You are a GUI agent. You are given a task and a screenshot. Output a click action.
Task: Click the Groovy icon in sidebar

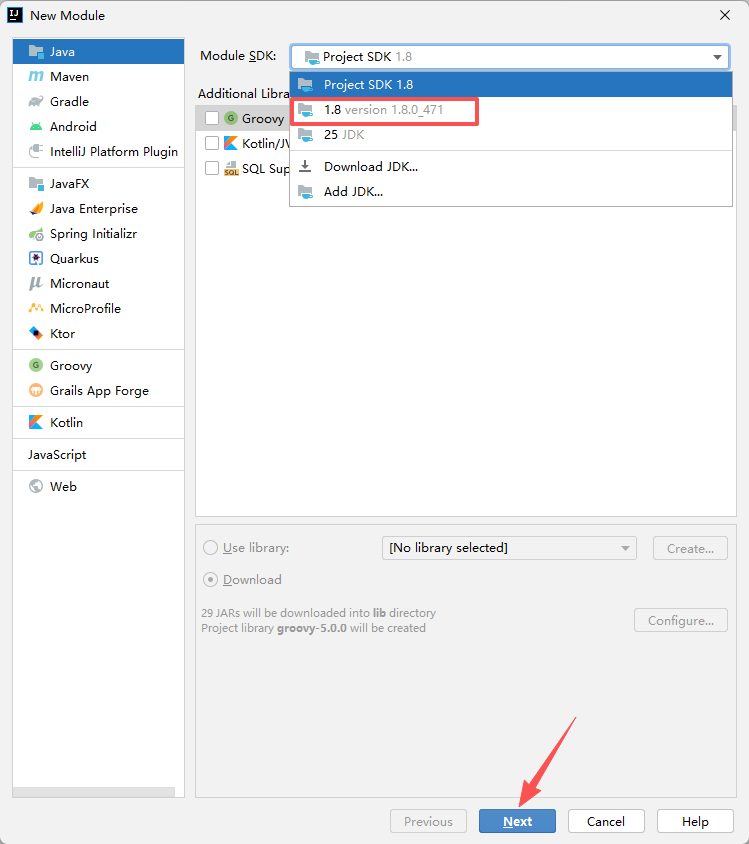pyautogui.click(x=36, y=365)
